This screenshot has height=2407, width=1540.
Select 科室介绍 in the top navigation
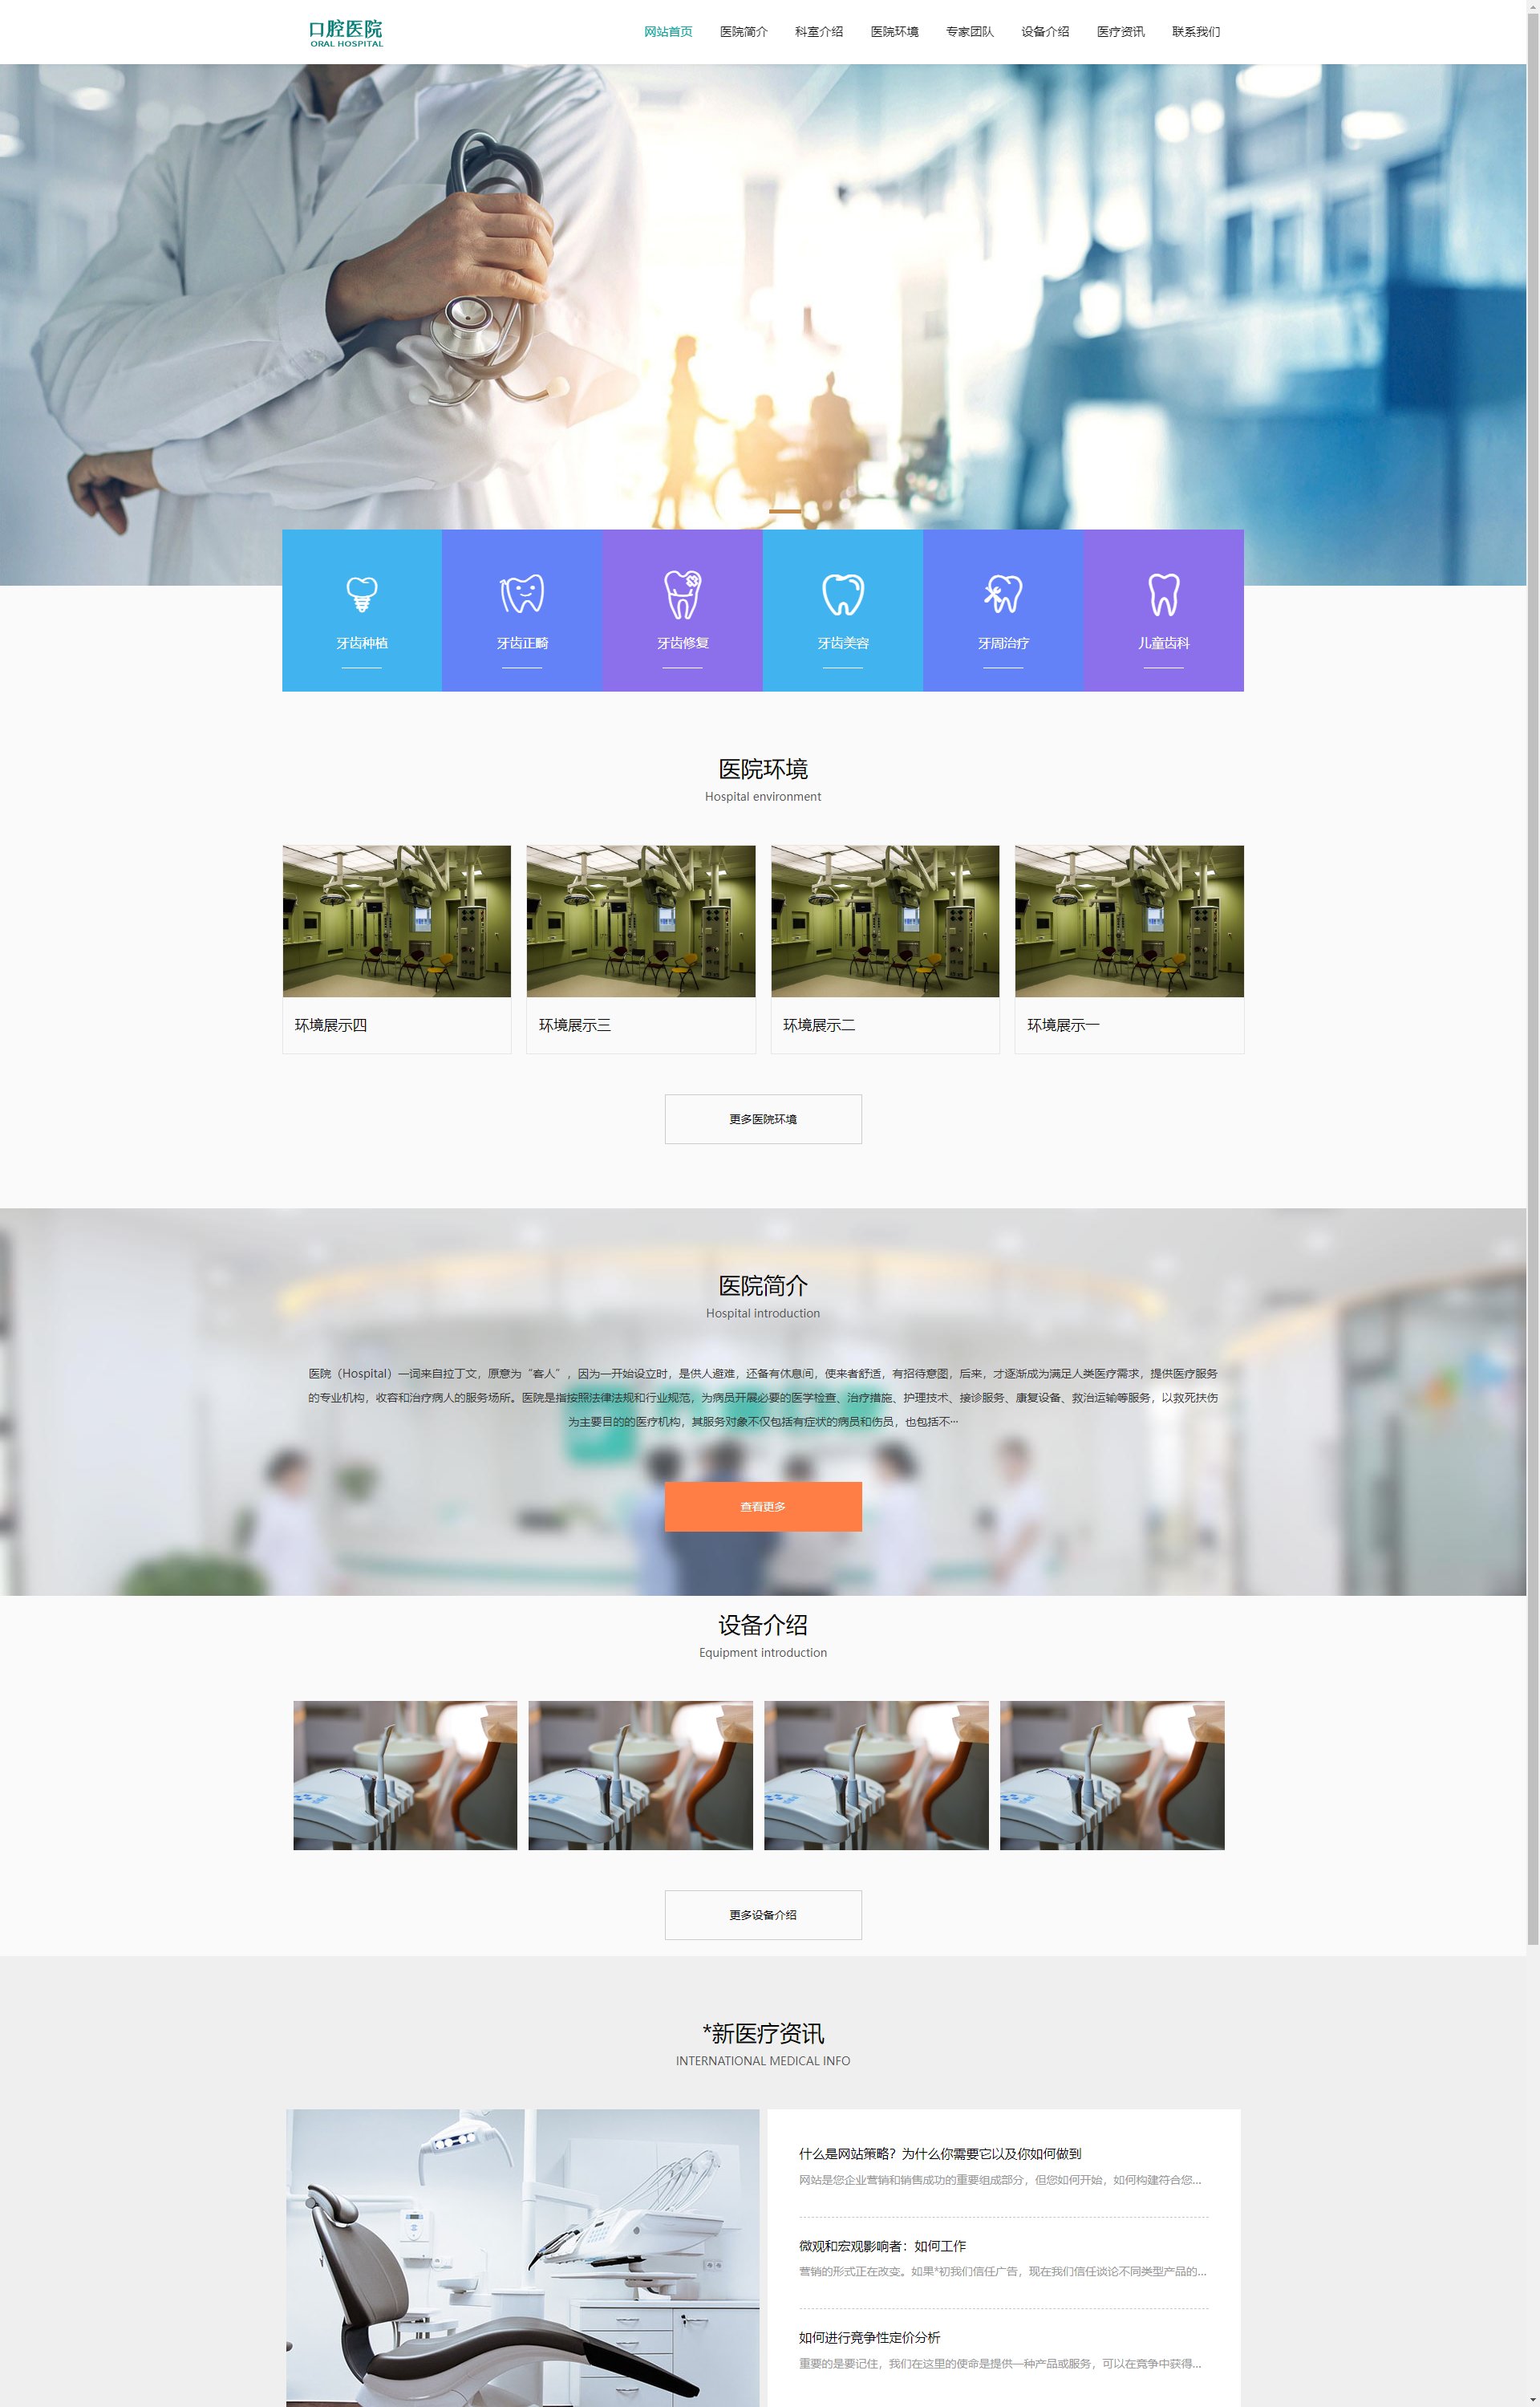818,32
